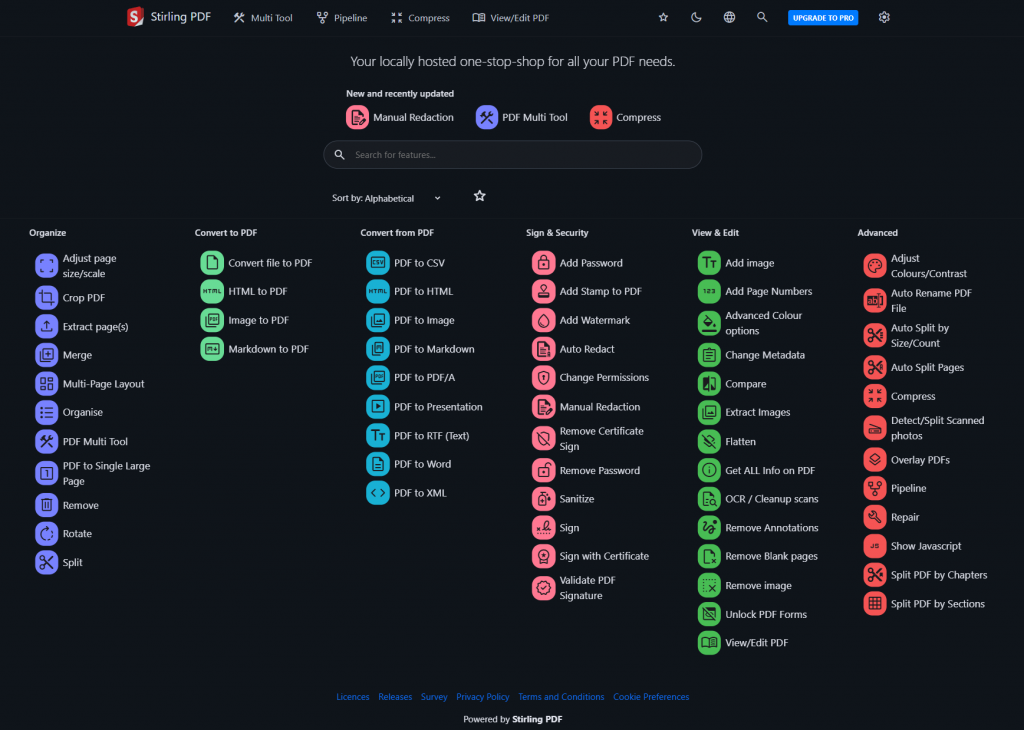Click the Multi-Page Layout icon
This screenshot has width=1024, height=730.
[x=46, y=384]
